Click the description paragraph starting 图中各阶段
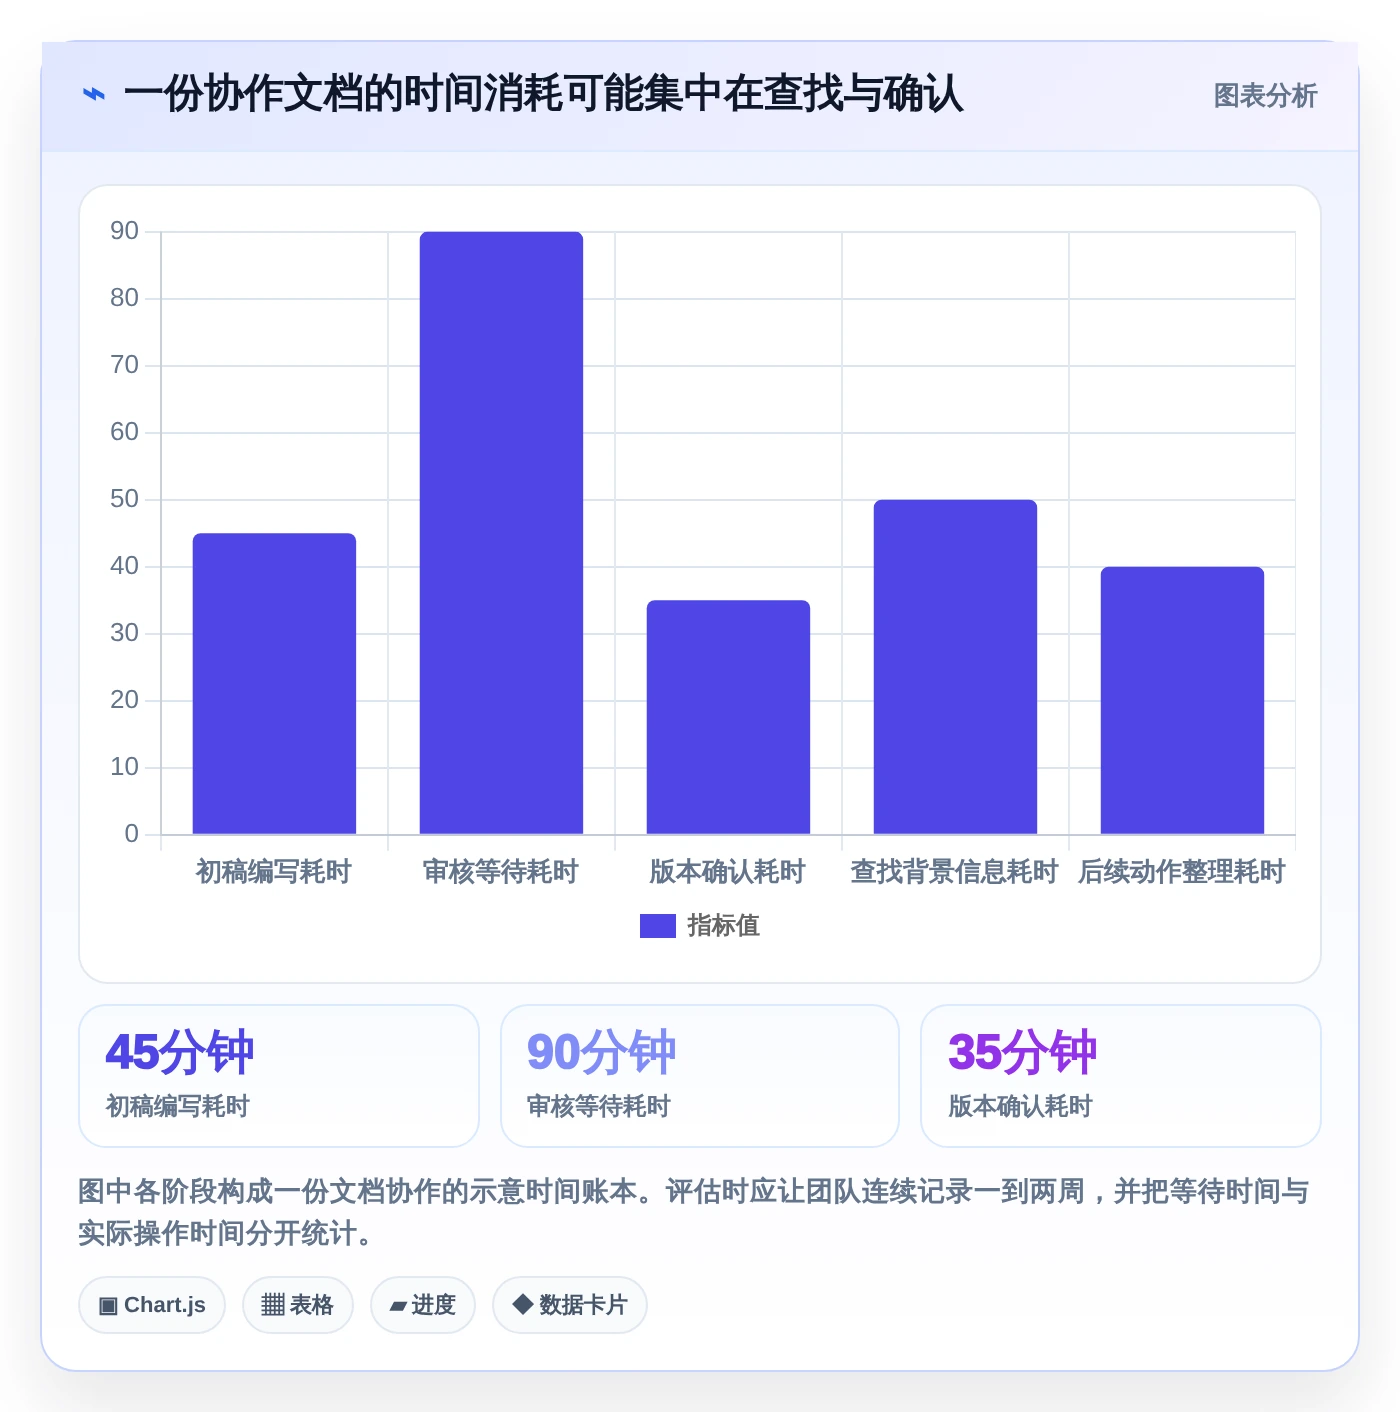This screenshot has height=1412, width=1400. coord(694,1212)
